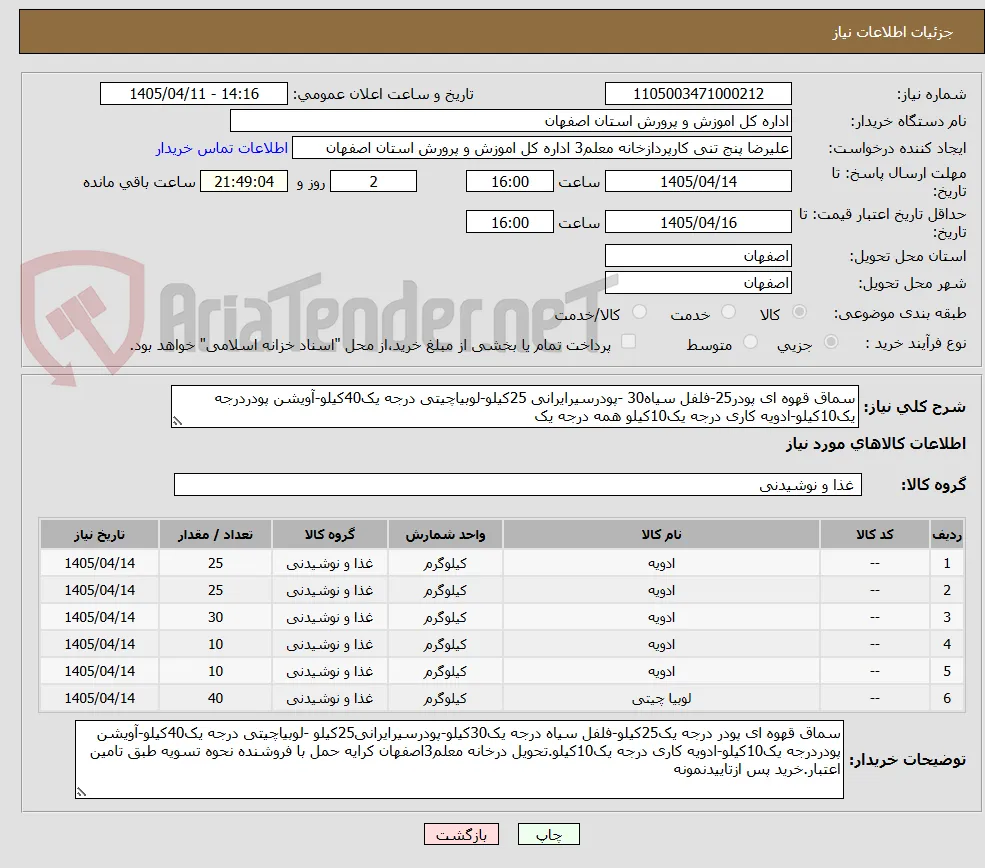This screenshot has width=985, height=868.
Task: Click the announcement date field 1405/04/11 - 14:16
Action: 193,94
